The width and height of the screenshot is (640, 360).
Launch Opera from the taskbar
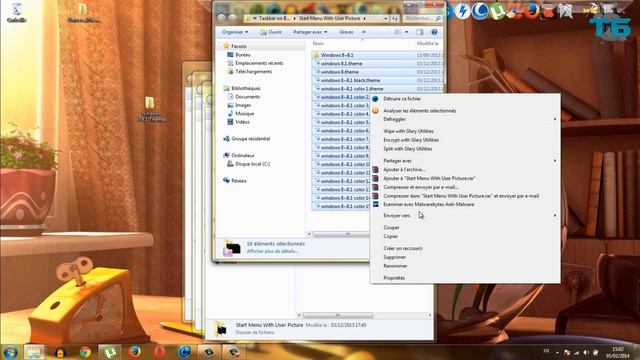point(159,351)
